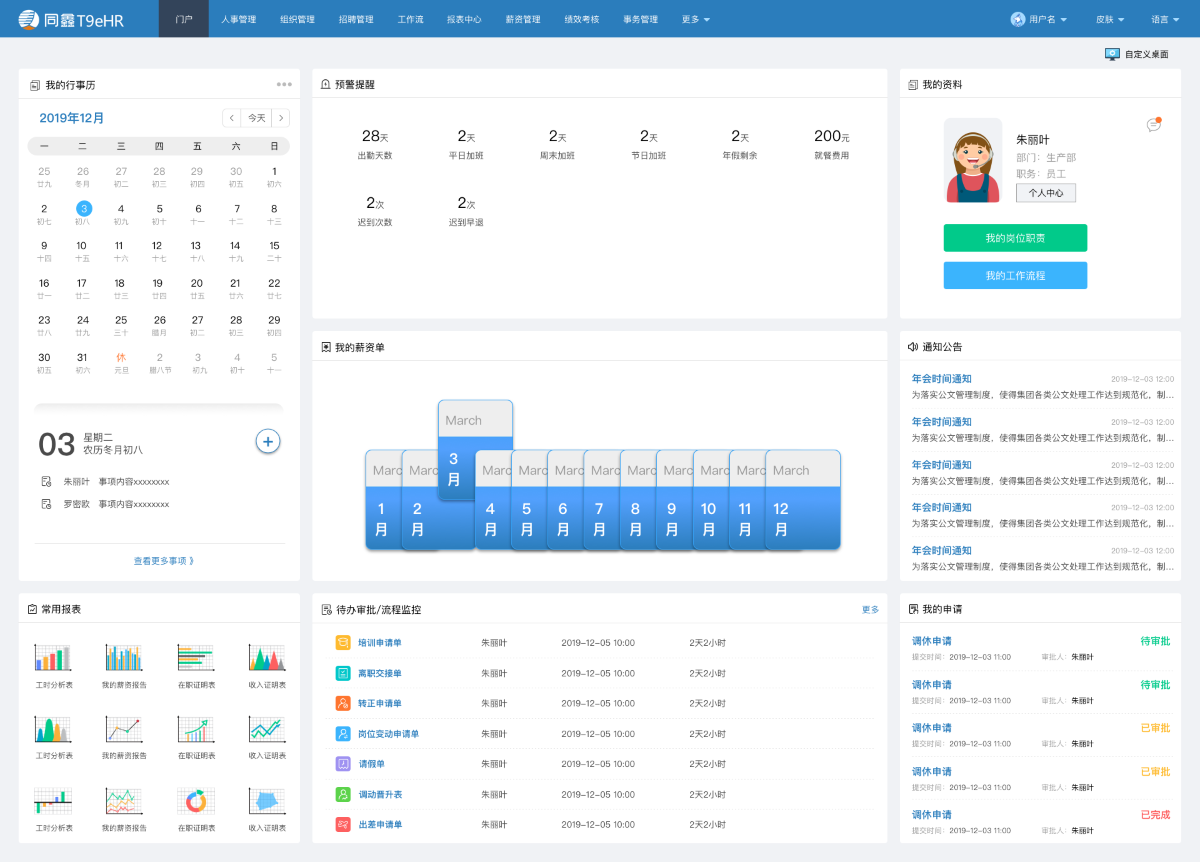Click the 自定义桌面 monitor icon
This screenshot has height=862, width=1200.
(1112, 54)
